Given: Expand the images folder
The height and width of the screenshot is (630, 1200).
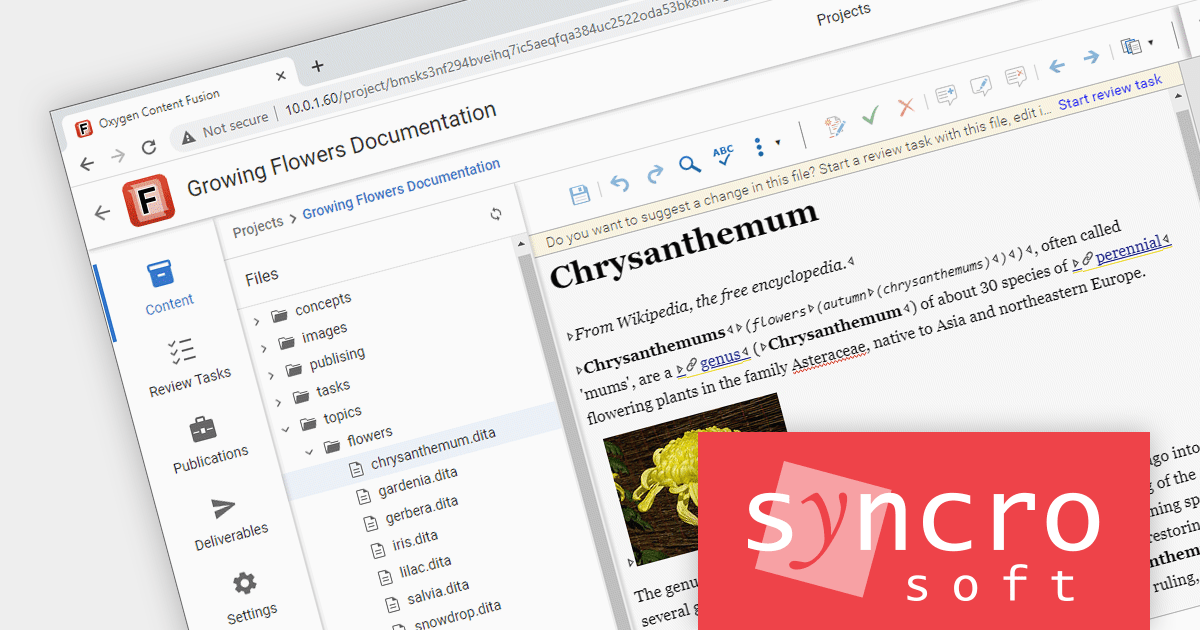Looking at the screenshot, I should (x=264, y=347).
